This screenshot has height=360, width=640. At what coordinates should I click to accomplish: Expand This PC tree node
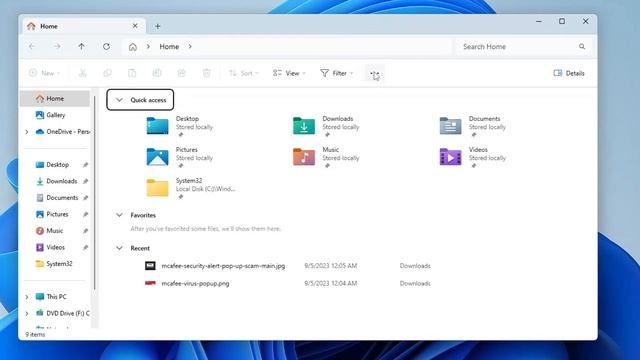[27, 297]
